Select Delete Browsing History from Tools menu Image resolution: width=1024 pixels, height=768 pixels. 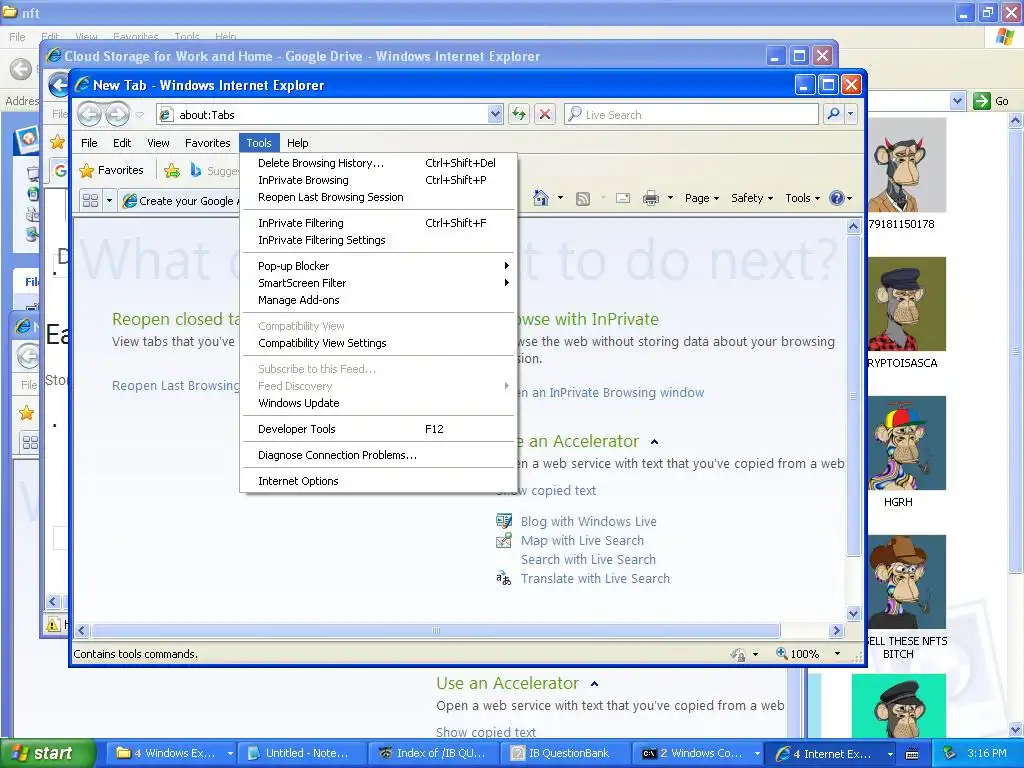click(378, 163)
